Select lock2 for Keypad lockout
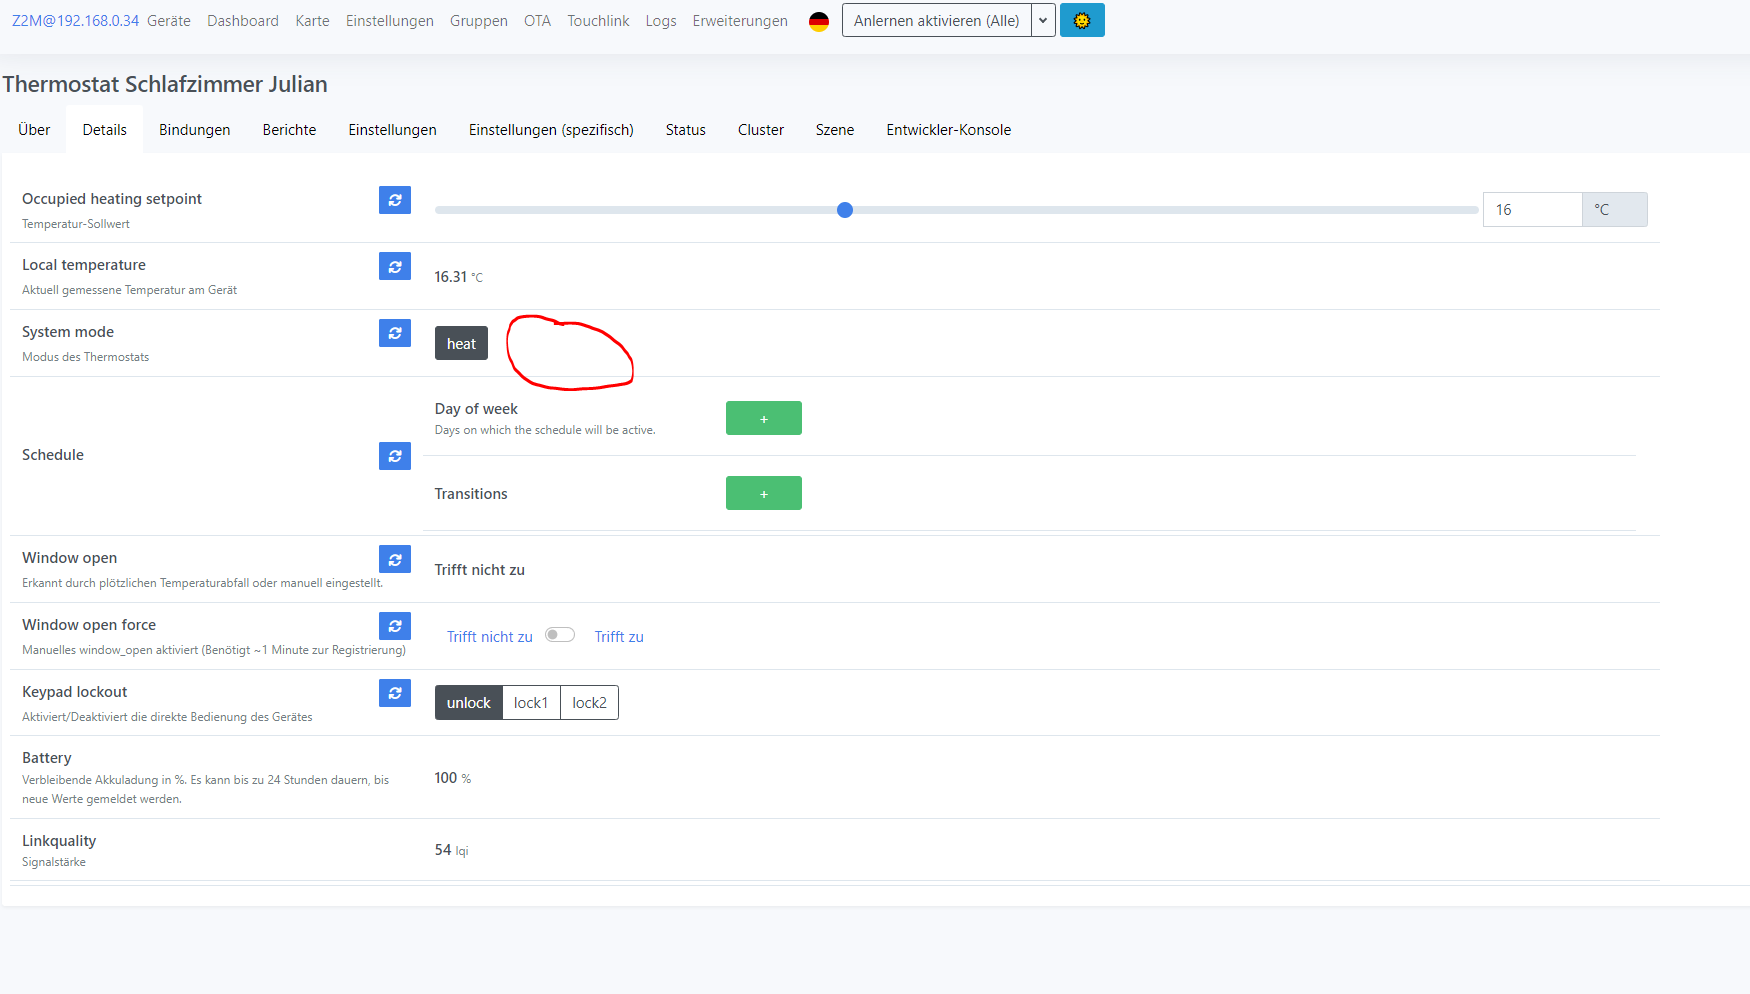 pos(589,702)
